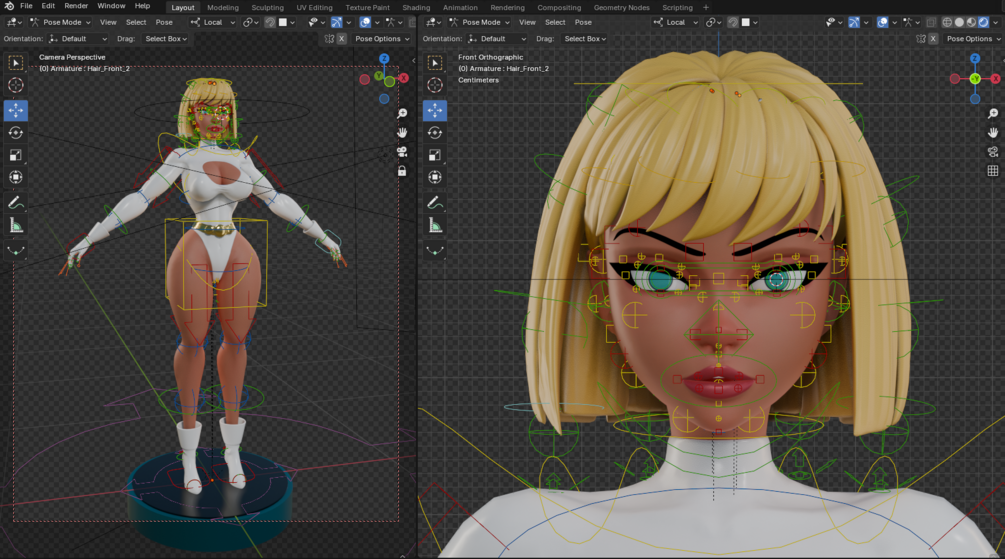Click the red X axis on the Camera Perspective viewport gizmo

click(x=404, y=78)
